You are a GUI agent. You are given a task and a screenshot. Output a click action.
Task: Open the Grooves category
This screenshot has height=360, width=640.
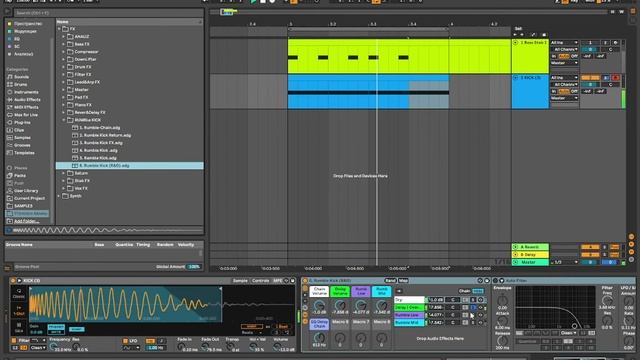[22, 145]
